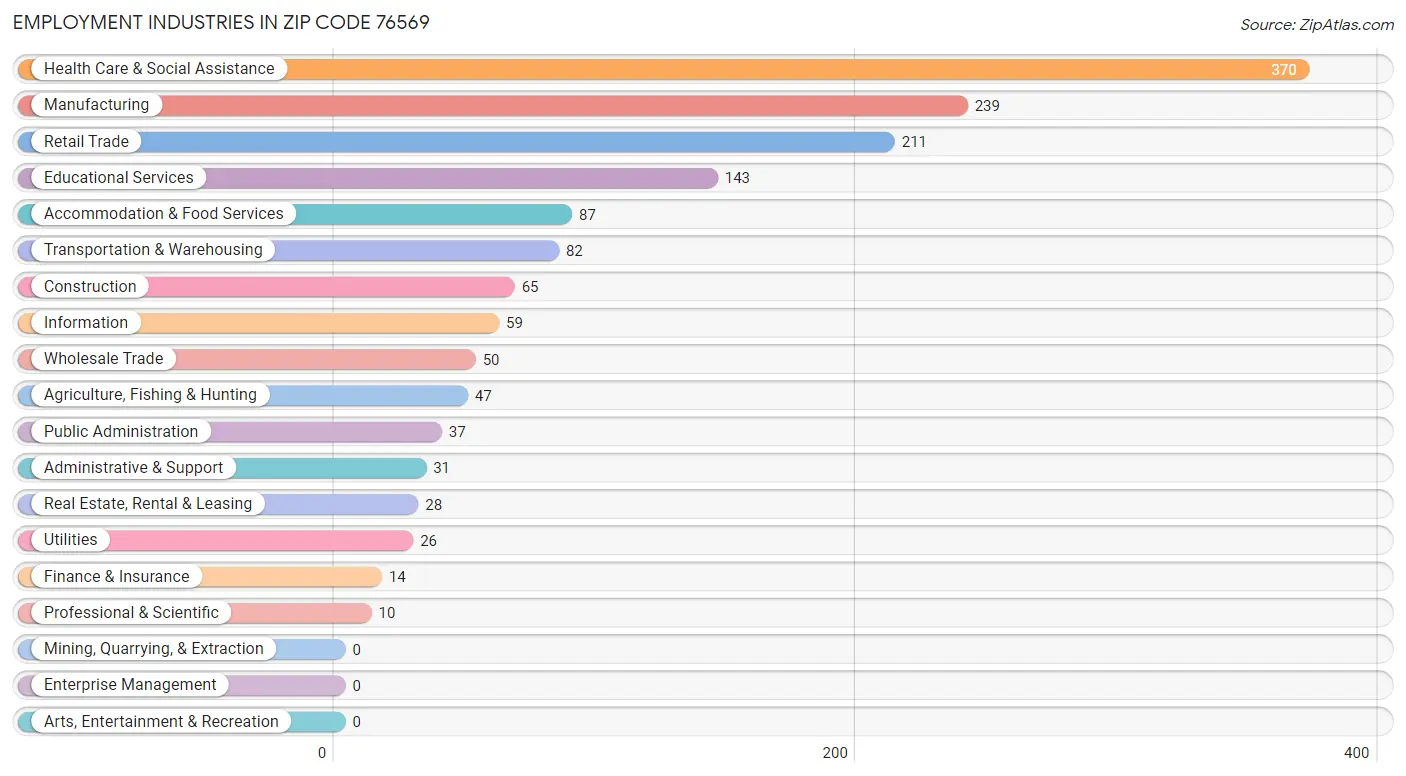1406x776 pixels.
Task: Click the 82 value for Transportation & Warehousing
Action: click(x=574, y=251)
